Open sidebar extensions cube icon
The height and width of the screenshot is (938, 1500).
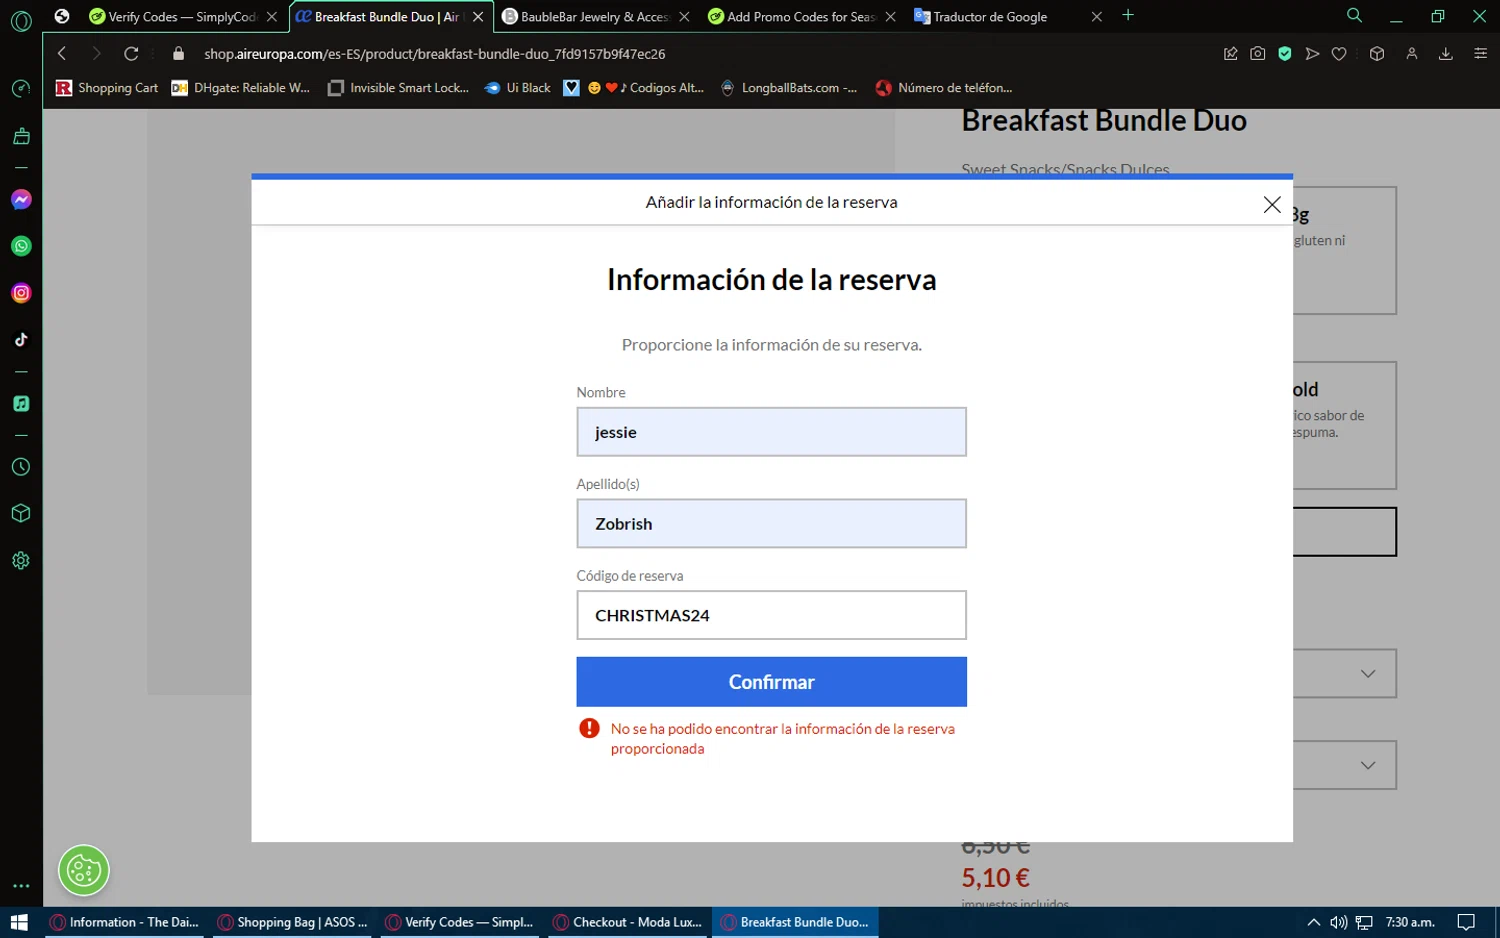click(x=21, y=513)
